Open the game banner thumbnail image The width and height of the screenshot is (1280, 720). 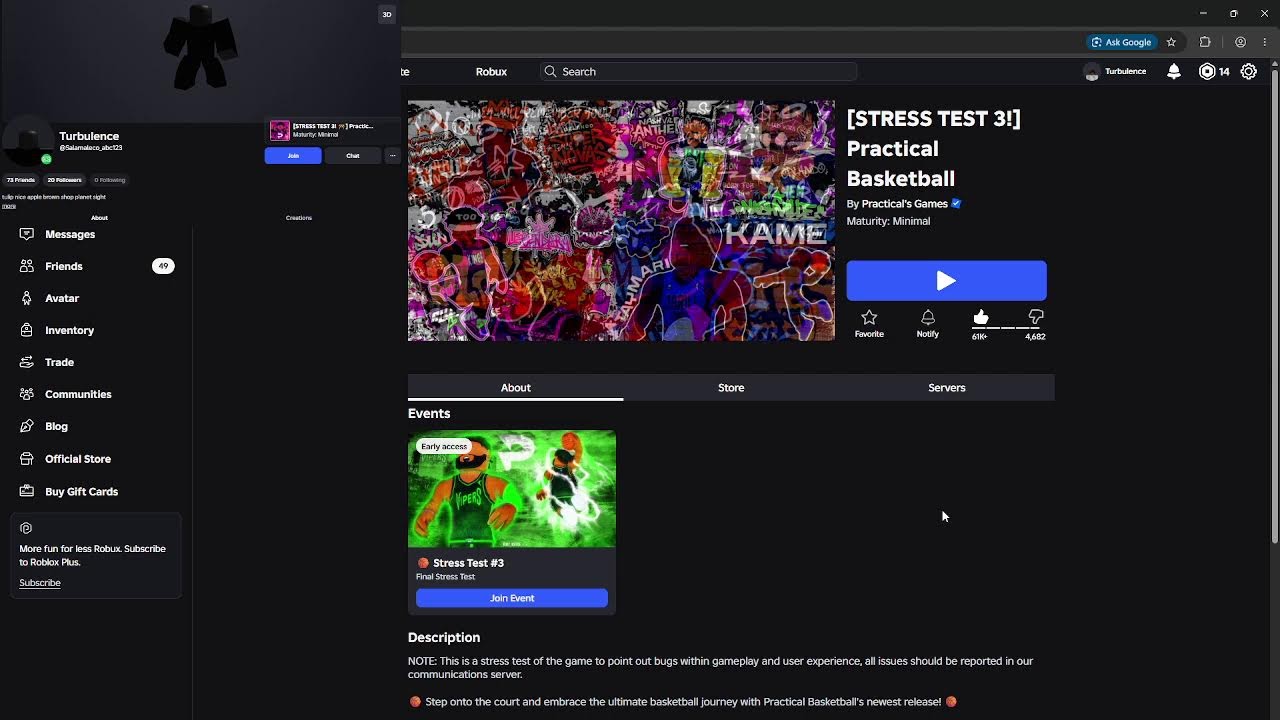coord(621,220)
